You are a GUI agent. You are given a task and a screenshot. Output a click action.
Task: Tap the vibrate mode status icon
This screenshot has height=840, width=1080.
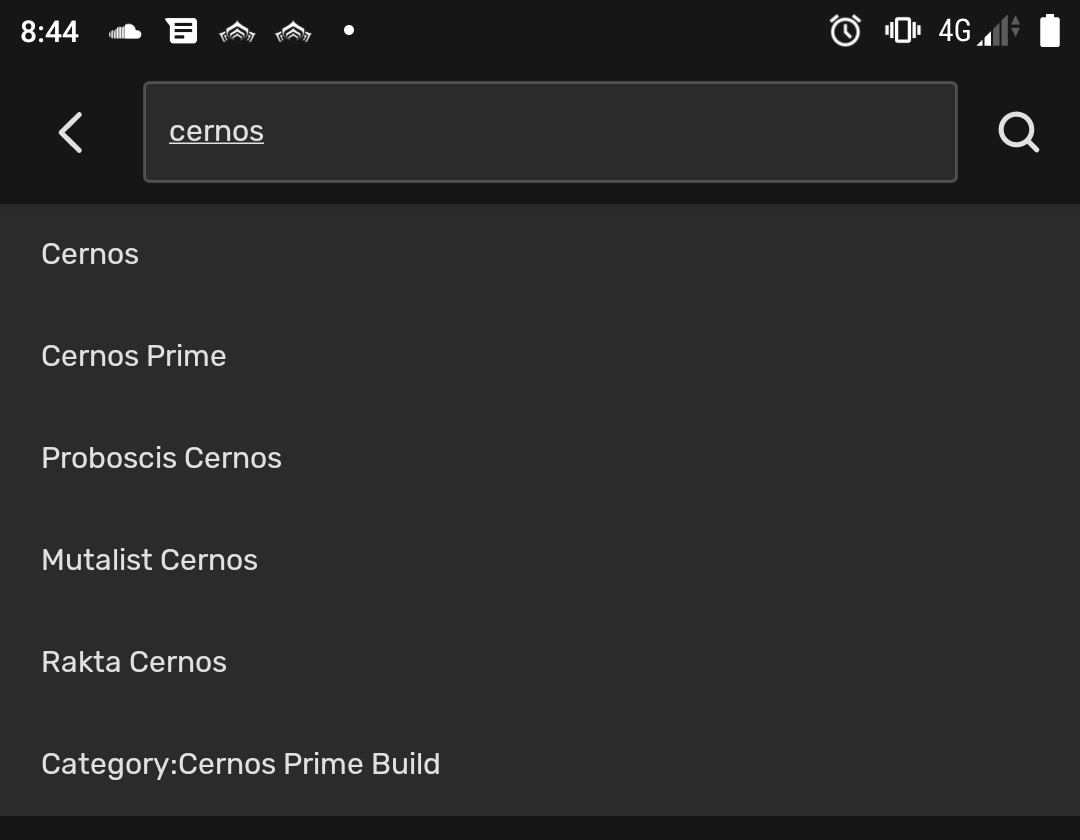click(902, 31)
